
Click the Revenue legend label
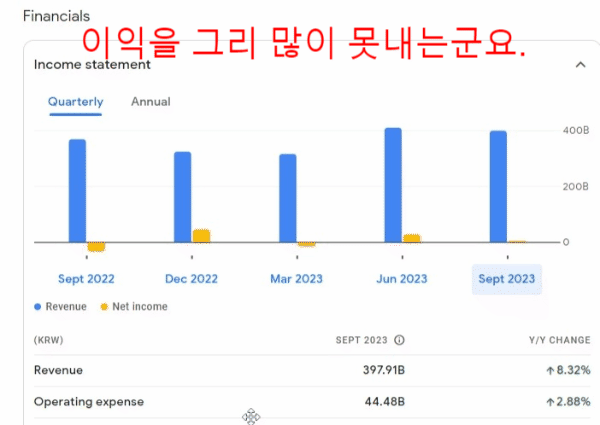click(x=66, y=307)
